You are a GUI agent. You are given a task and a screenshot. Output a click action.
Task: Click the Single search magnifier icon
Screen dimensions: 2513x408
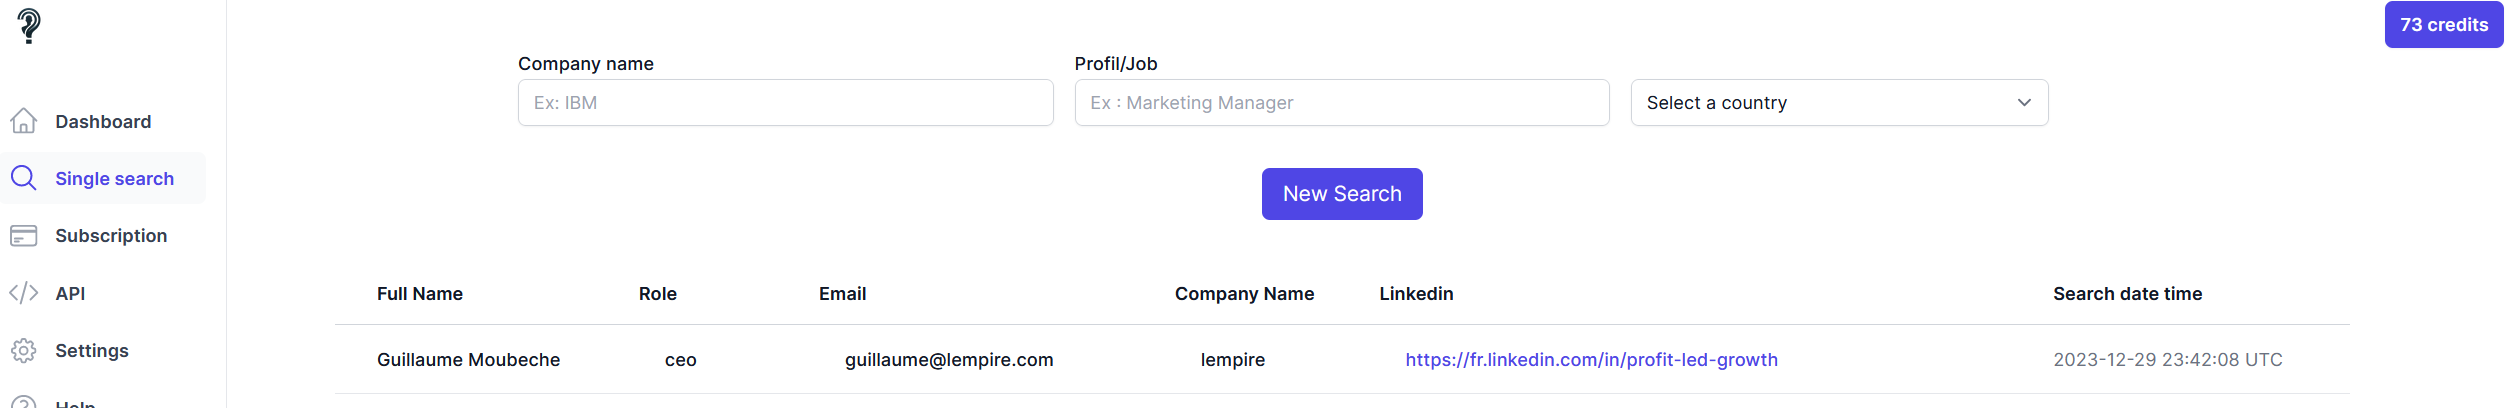click(24, 178)
